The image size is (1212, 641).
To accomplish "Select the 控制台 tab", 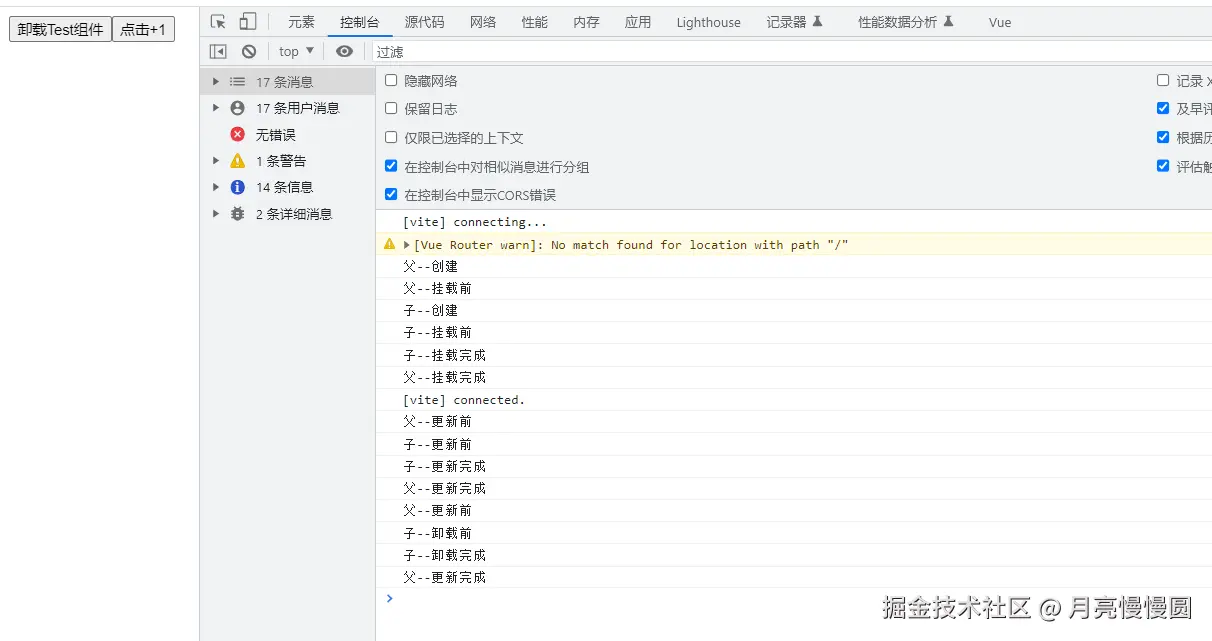I will pyautogui.click(x=360, y=22).
